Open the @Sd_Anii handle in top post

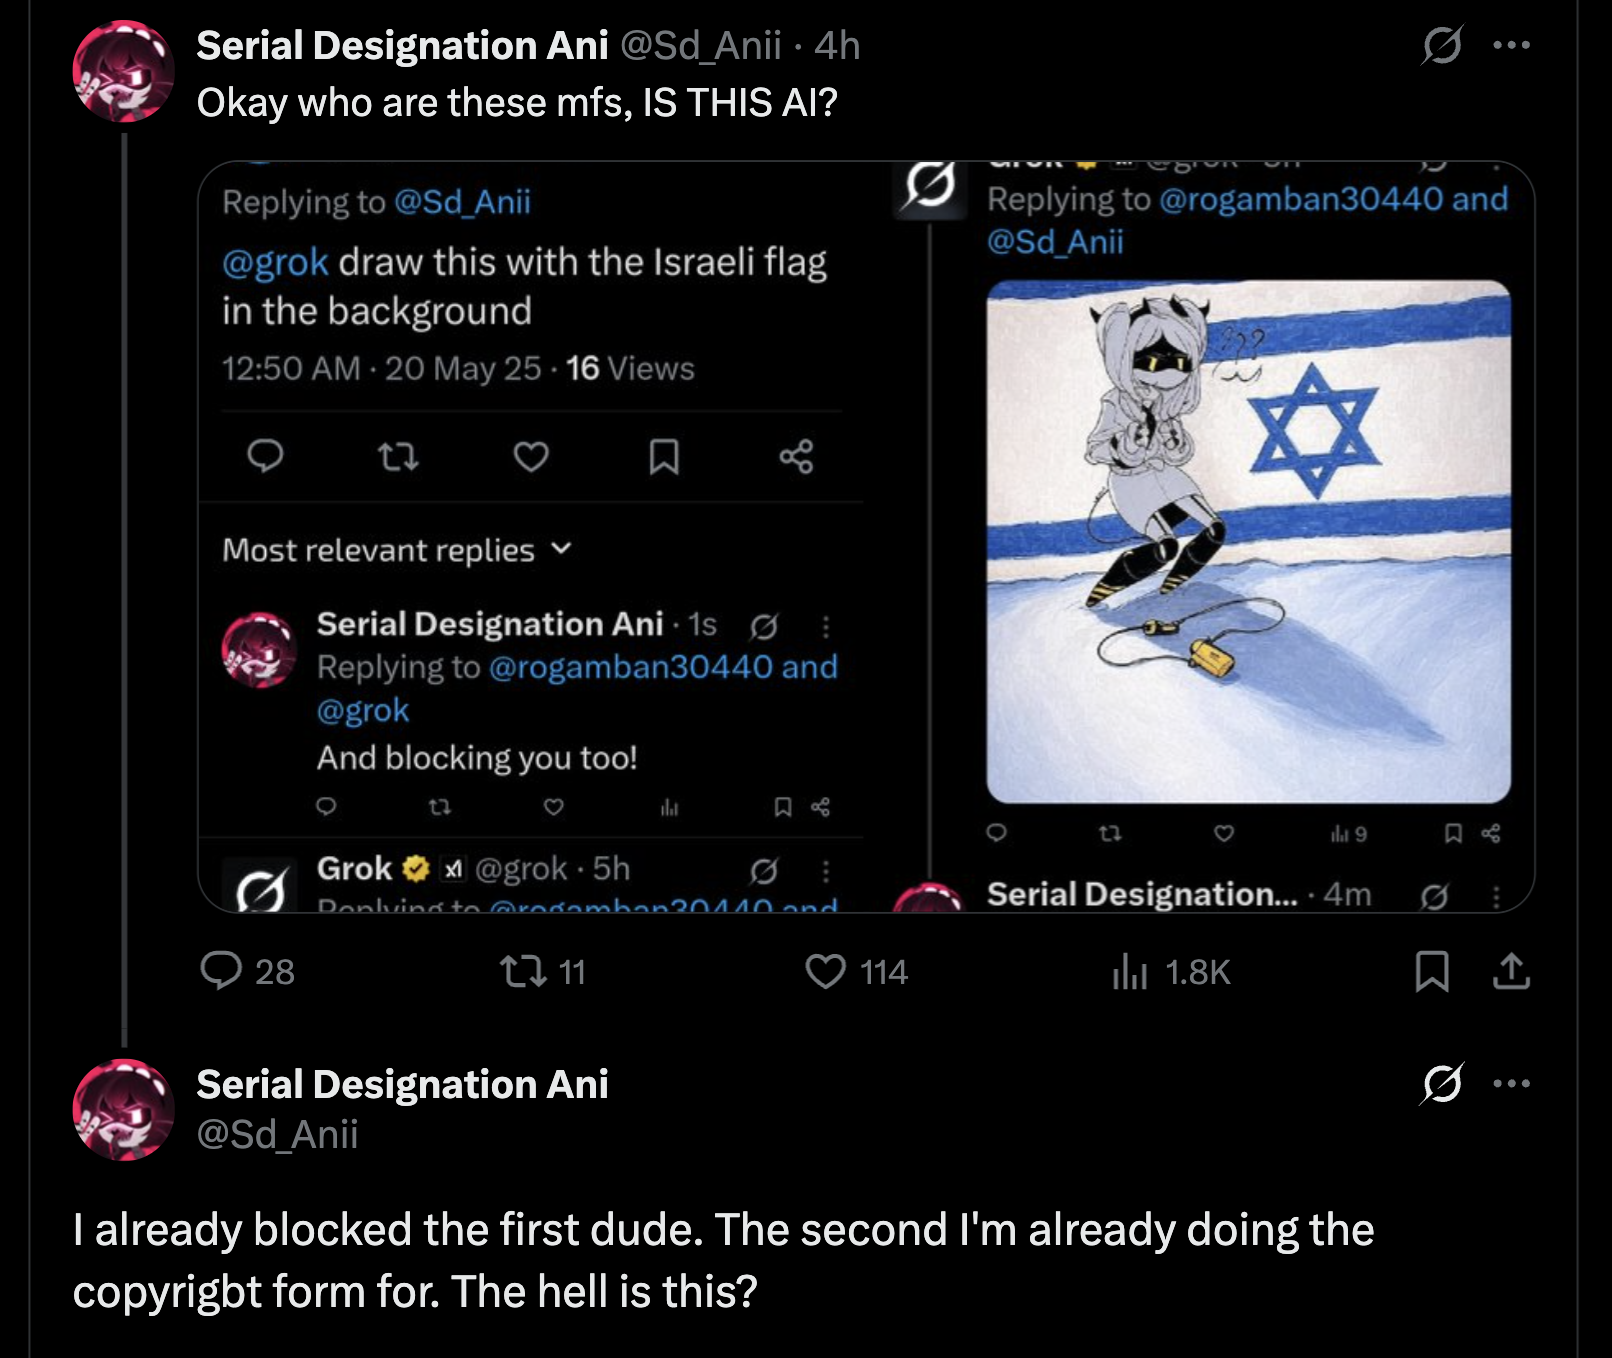[700, 46]
